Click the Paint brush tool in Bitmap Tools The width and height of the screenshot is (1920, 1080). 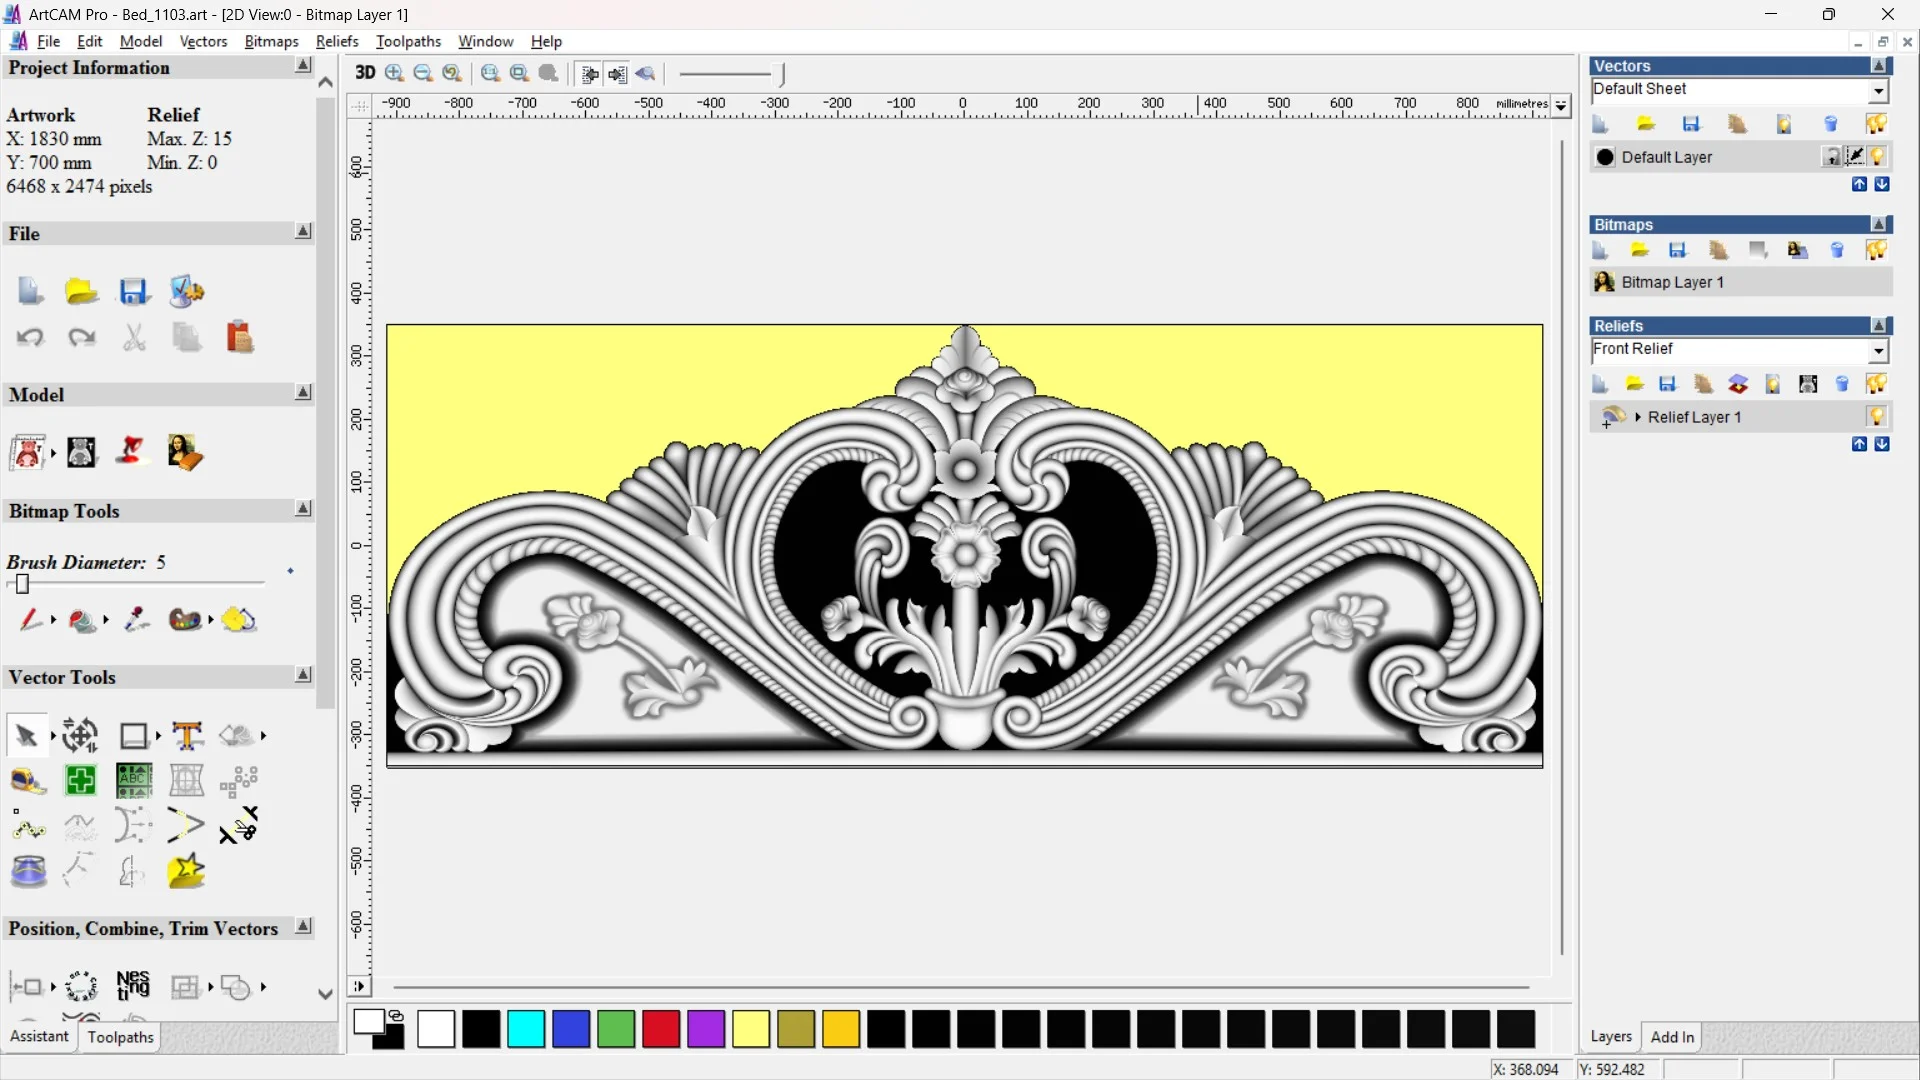(x=30, y=620)
